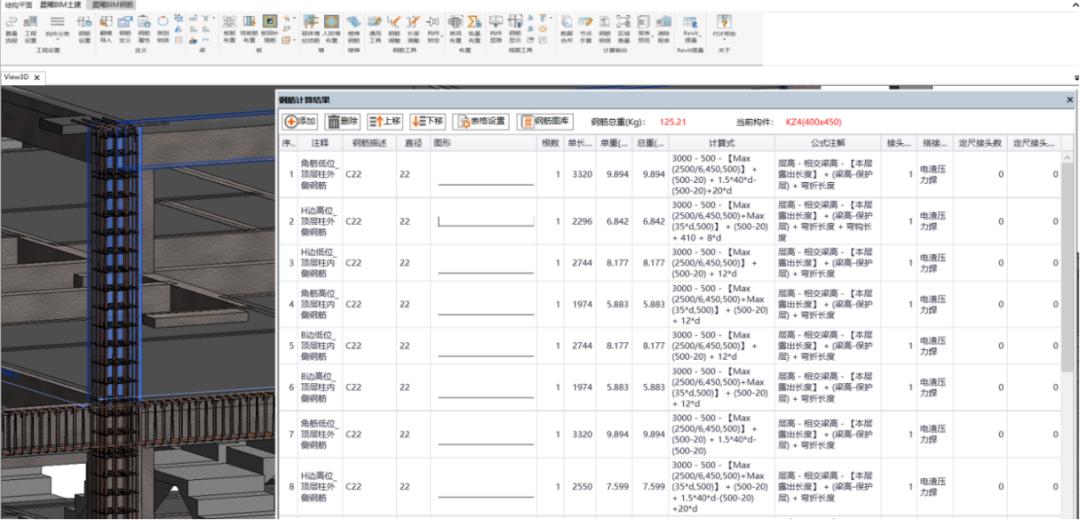Image resolution: width=1080 pixels, height=520 pixels.
Task: Close the View3D tab
Action: point(37,77)
